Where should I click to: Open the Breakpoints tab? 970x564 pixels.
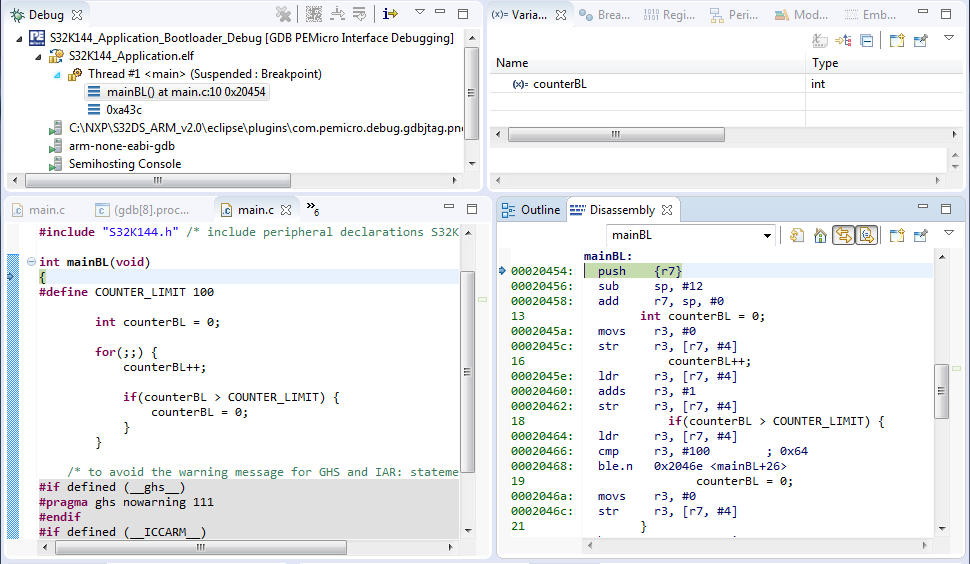(x=604, y=14)
